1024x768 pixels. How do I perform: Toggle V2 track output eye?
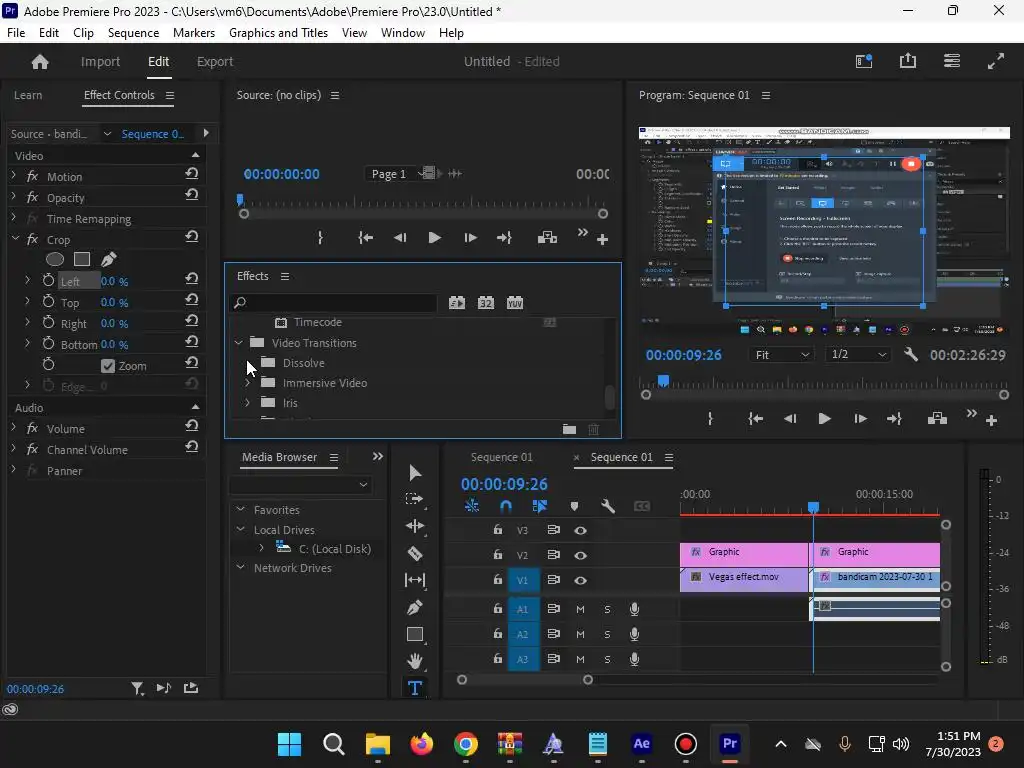pos(580,555)
